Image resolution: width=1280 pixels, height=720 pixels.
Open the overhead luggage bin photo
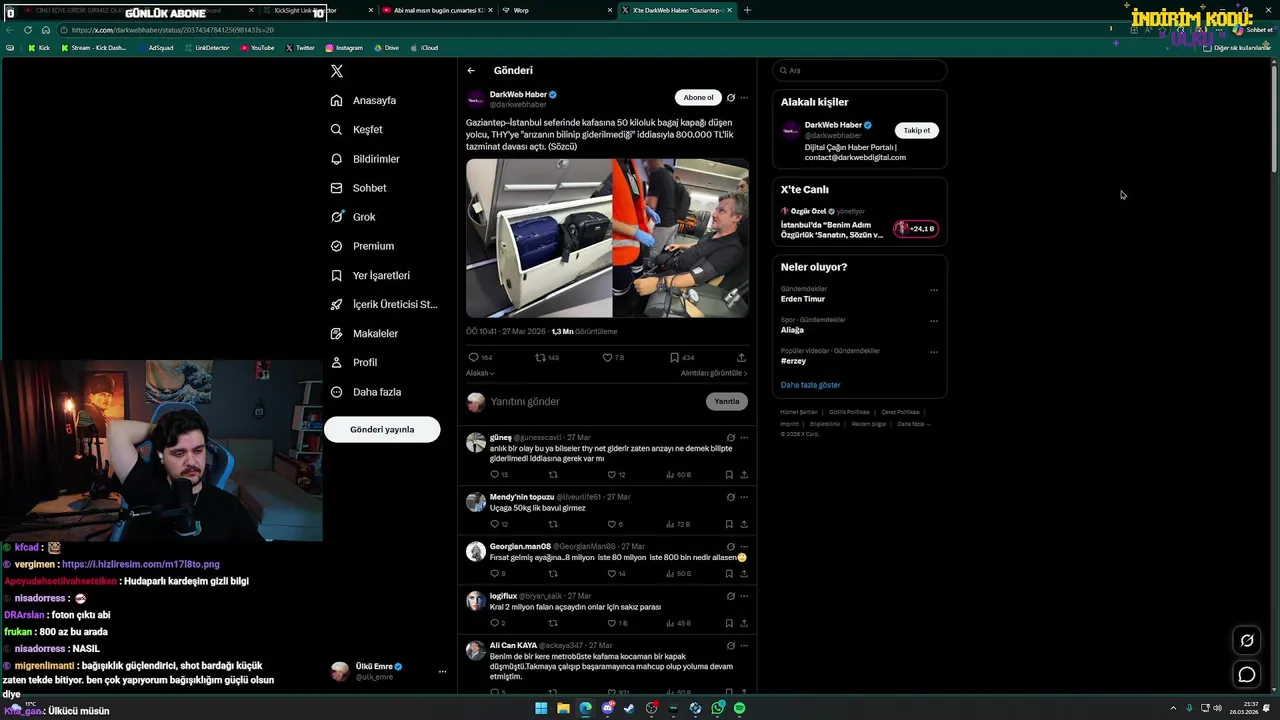tap(539, 238)
